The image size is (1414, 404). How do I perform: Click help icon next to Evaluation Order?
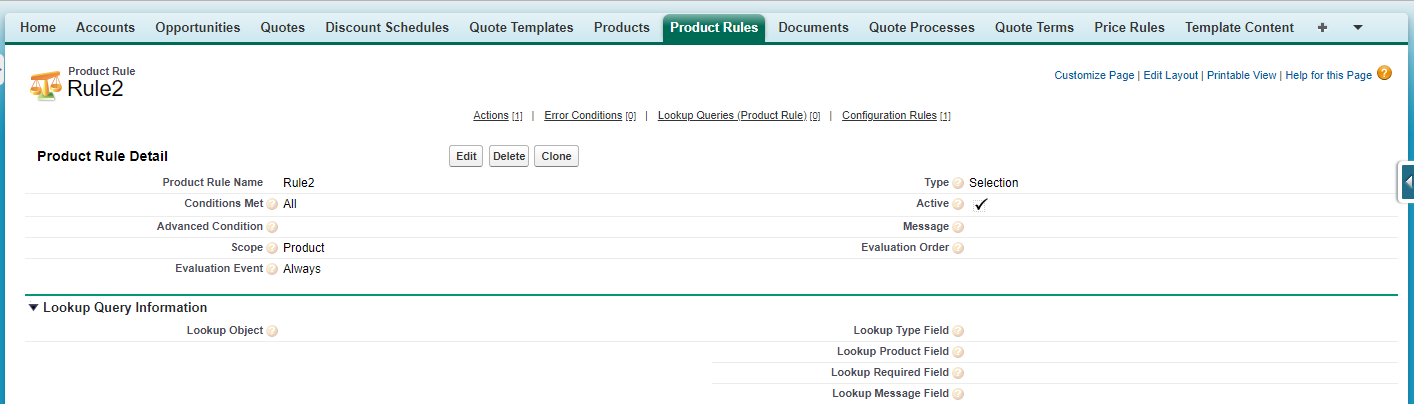pos(958,248)
